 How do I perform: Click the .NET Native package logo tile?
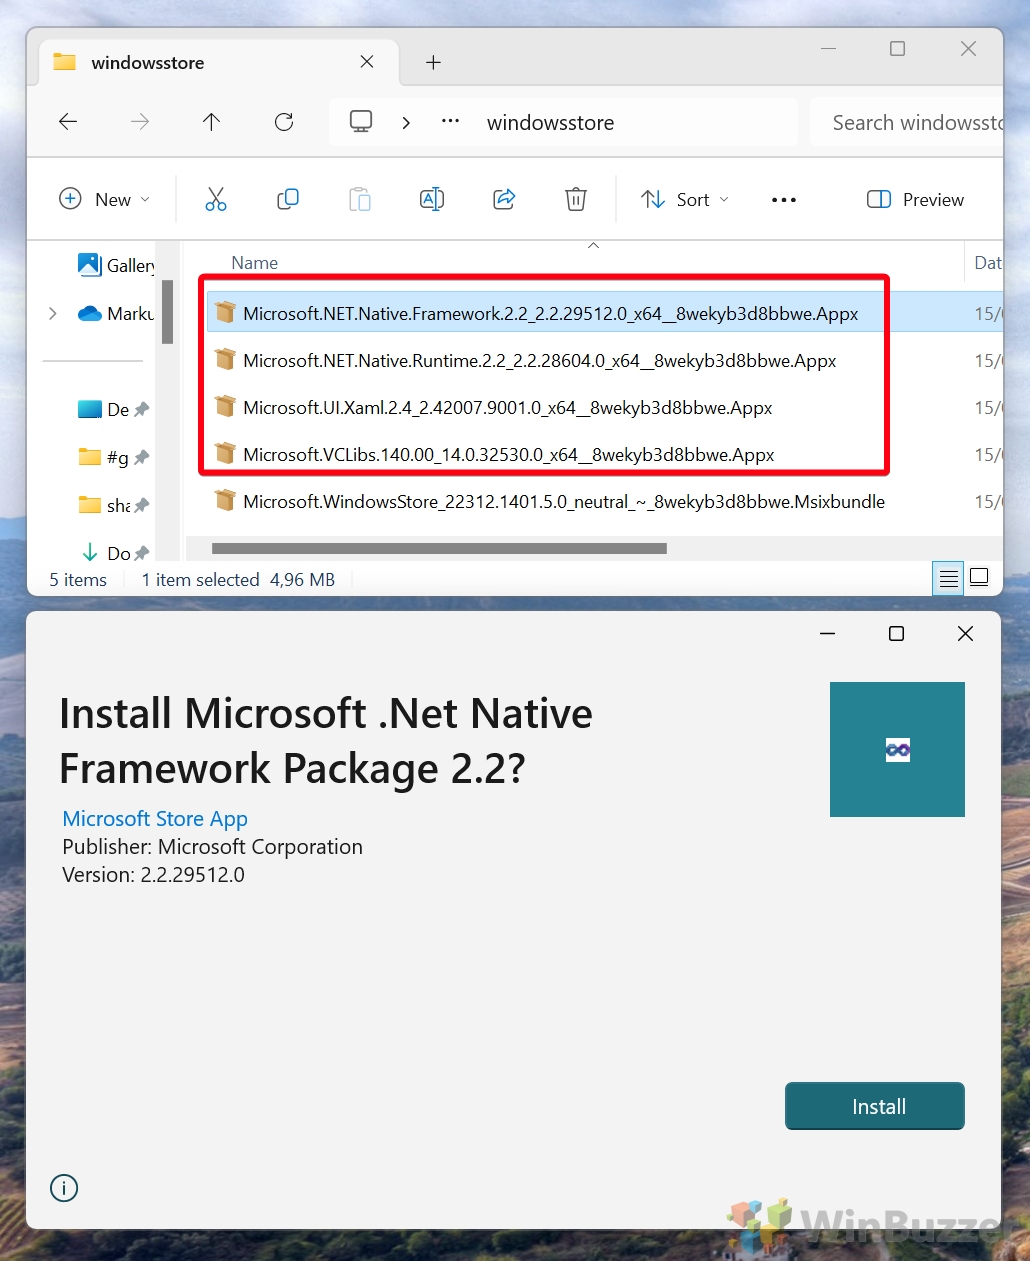coord(897,749)
